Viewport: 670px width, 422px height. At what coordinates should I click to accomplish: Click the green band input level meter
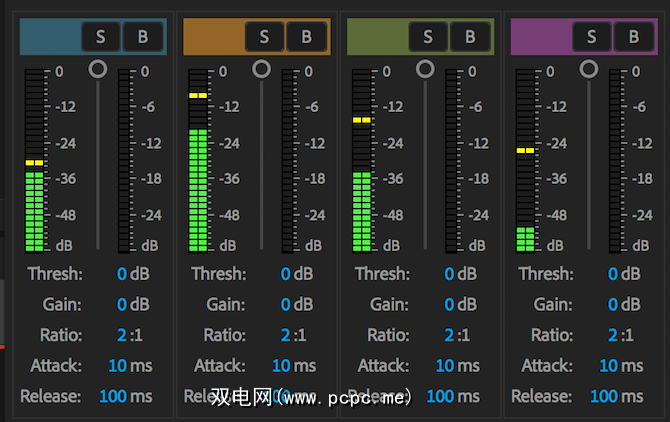pos(362,160)
